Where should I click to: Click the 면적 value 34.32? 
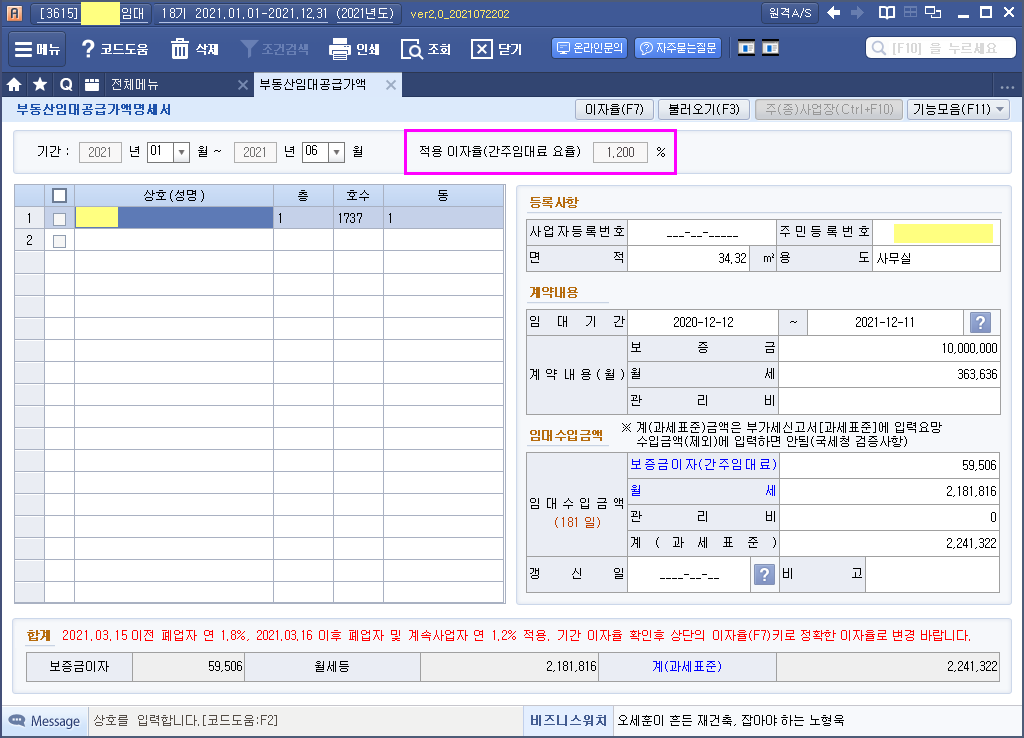[689, 258]
